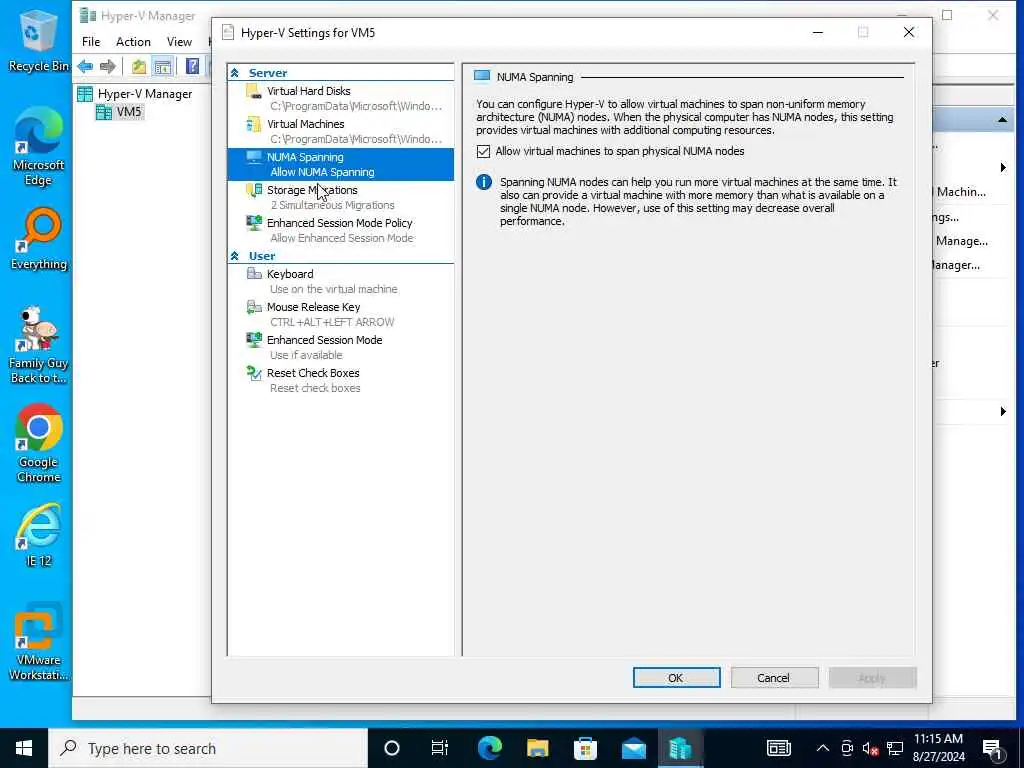Select Enhanced Session Mode under User
This screenshot has height=768, width=1024.
click(x=340, y=347)
